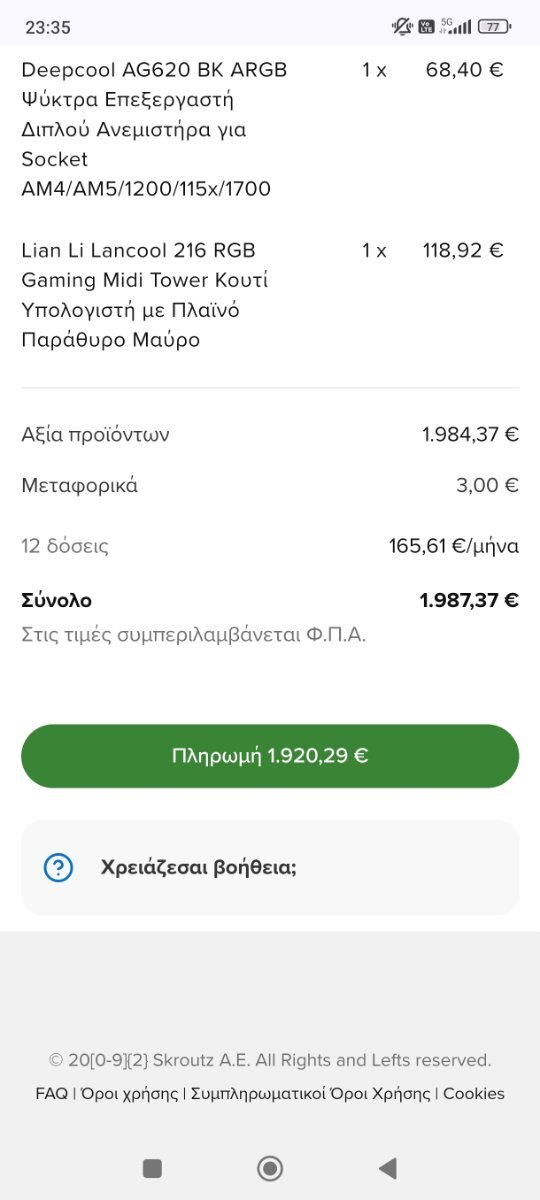The image size is (540, 1200).
Task: Tap the Σύνολο total amount 1.987,37 €
Action: pyautogui.click(x=469, y=600)
